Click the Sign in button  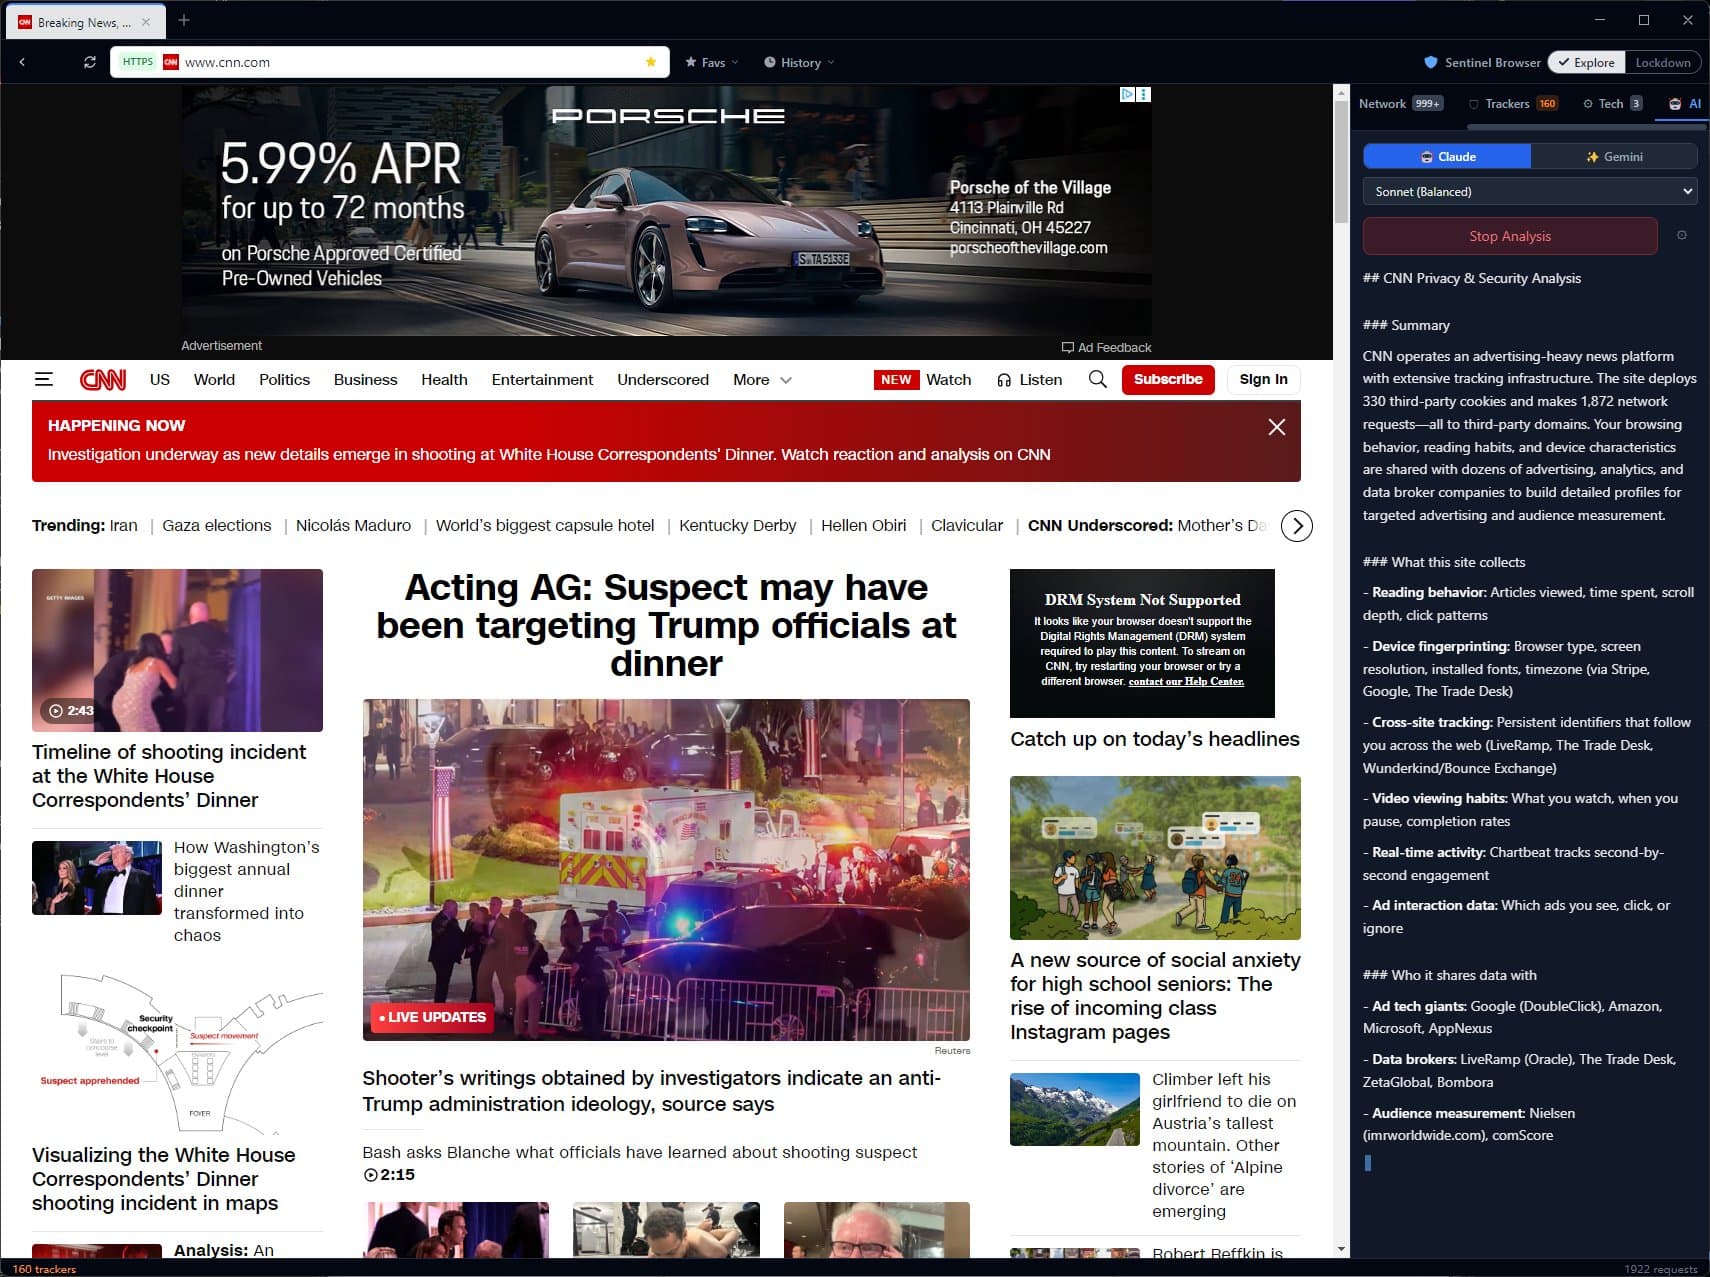click(1264, 380)
